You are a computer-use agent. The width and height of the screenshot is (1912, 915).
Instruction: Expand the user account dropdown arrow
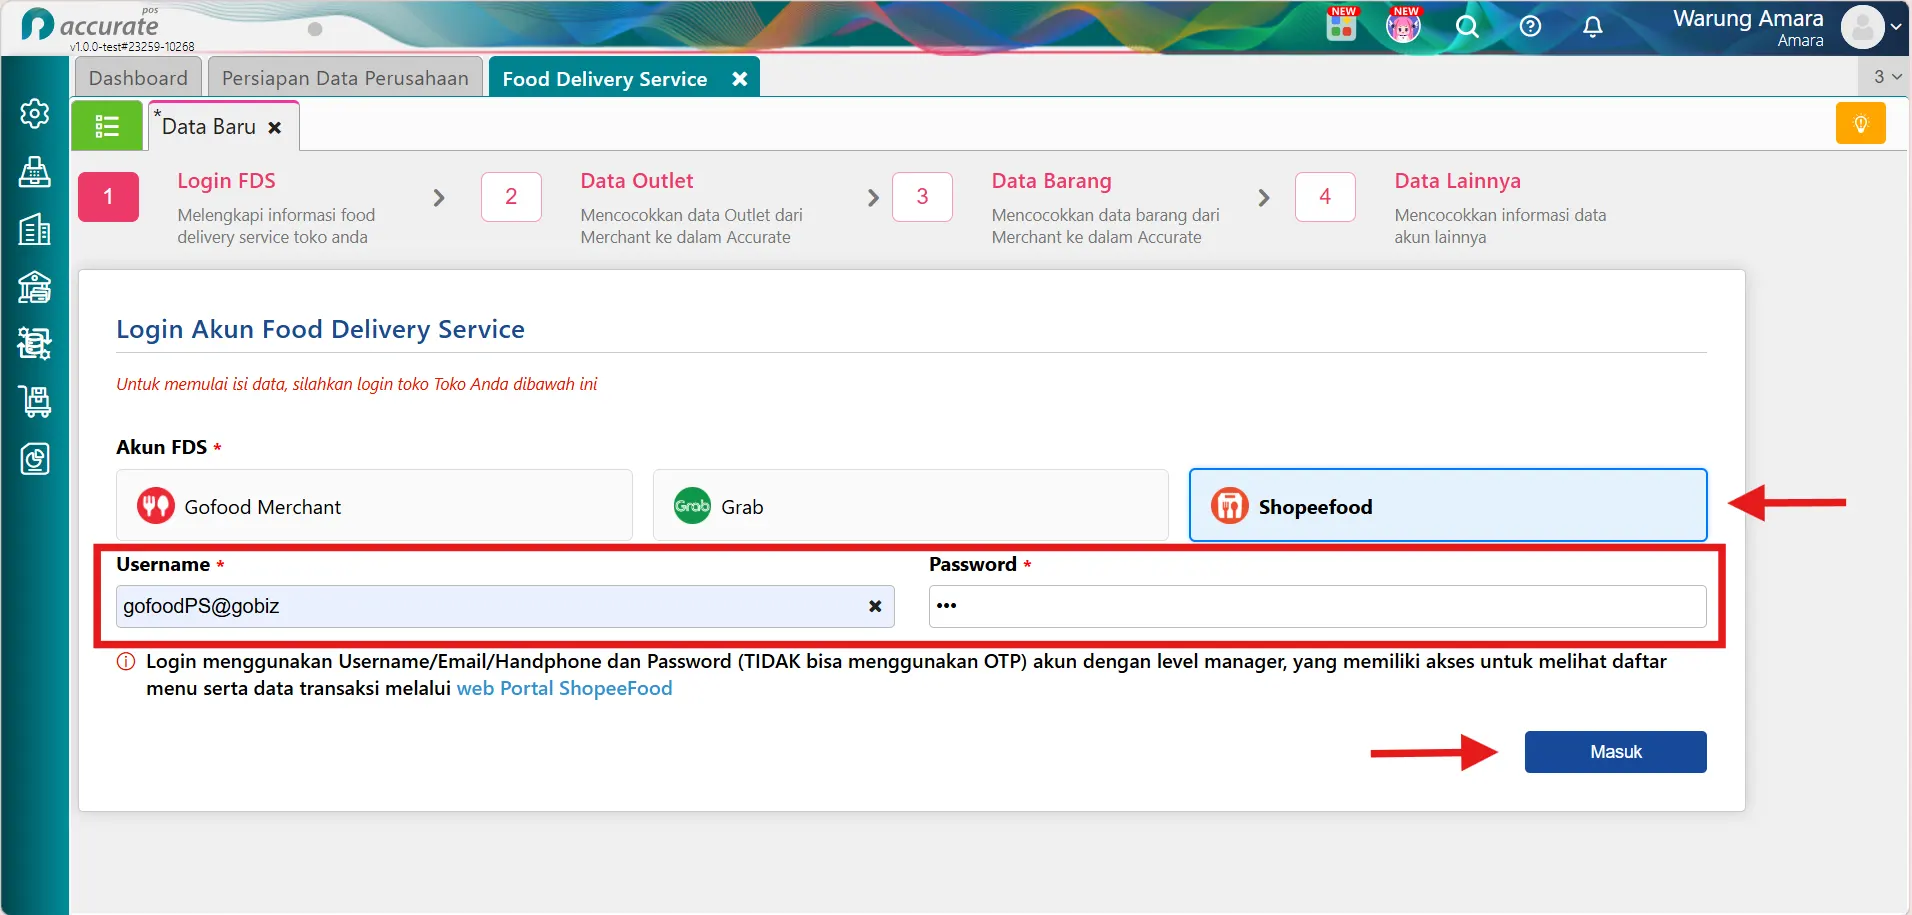coord(1896,27)
